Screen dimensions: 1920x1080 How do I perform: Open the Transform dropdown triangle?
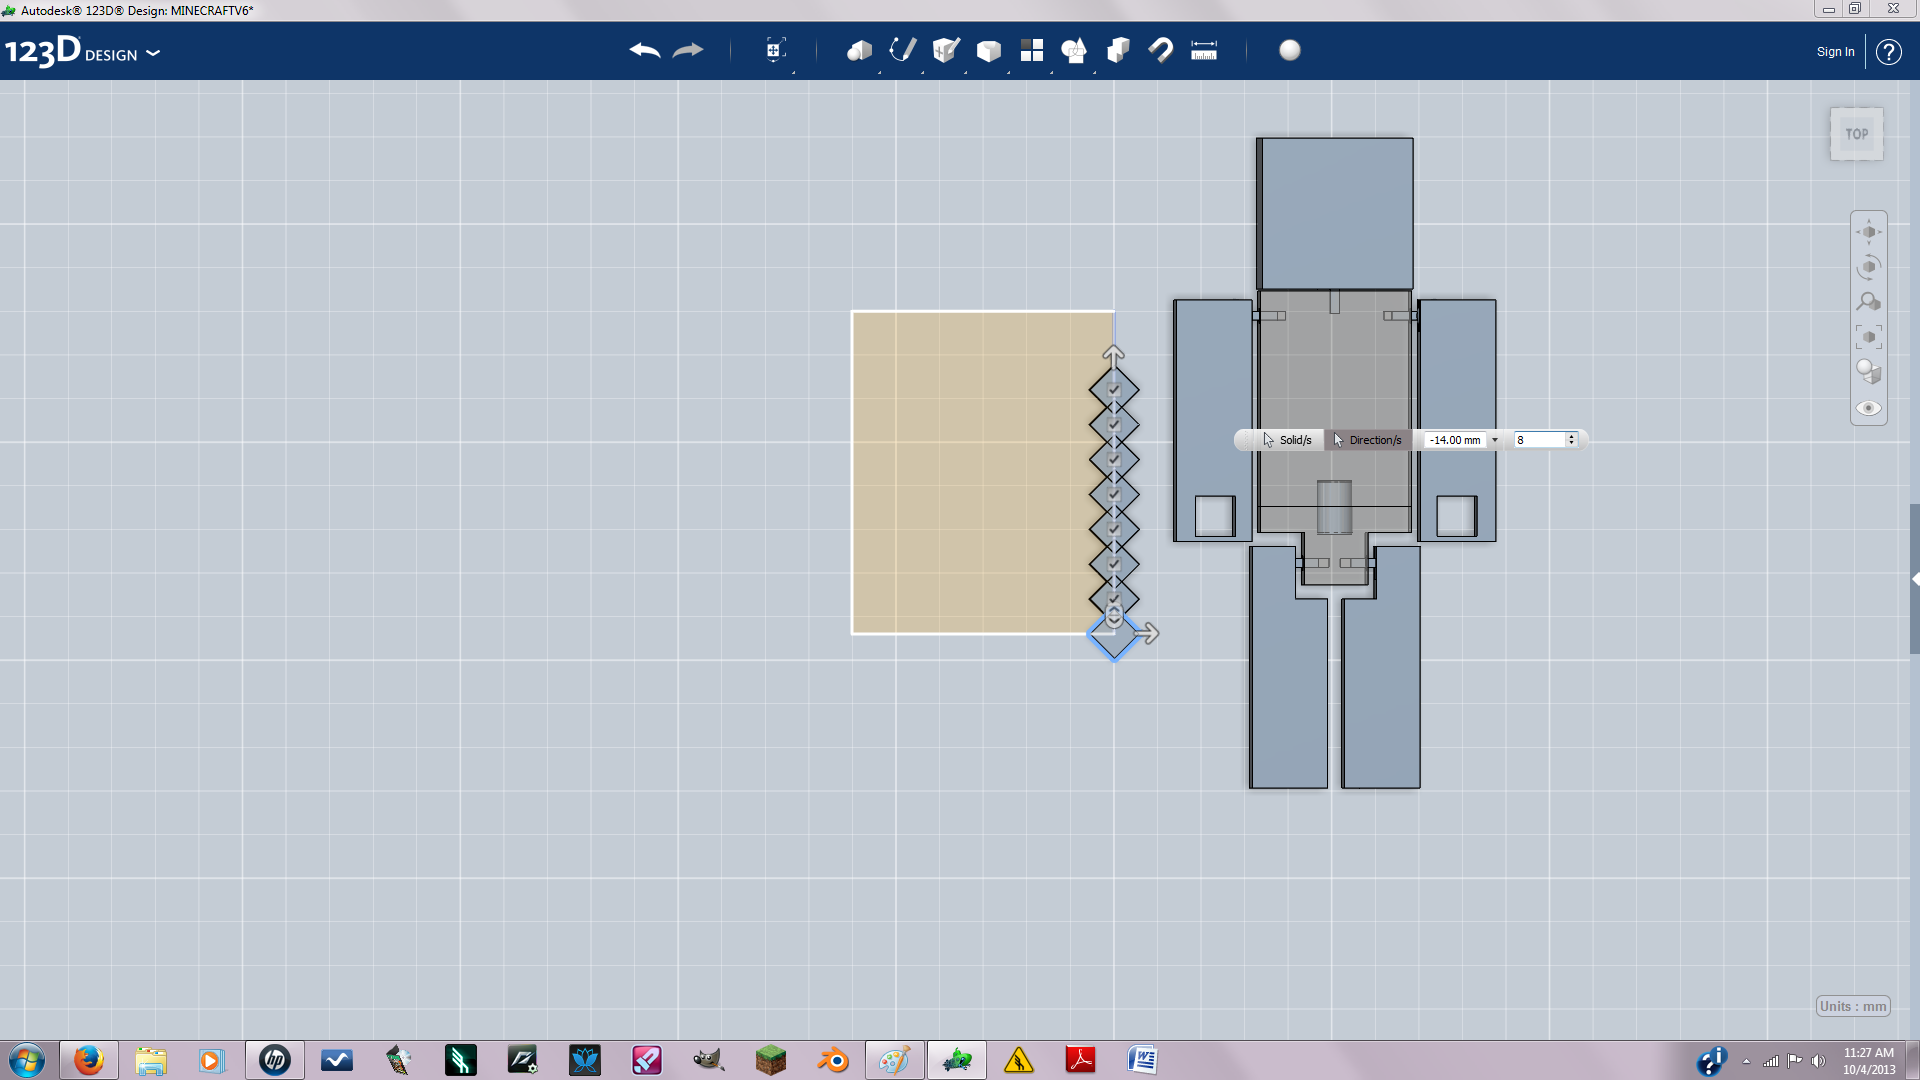793,72
